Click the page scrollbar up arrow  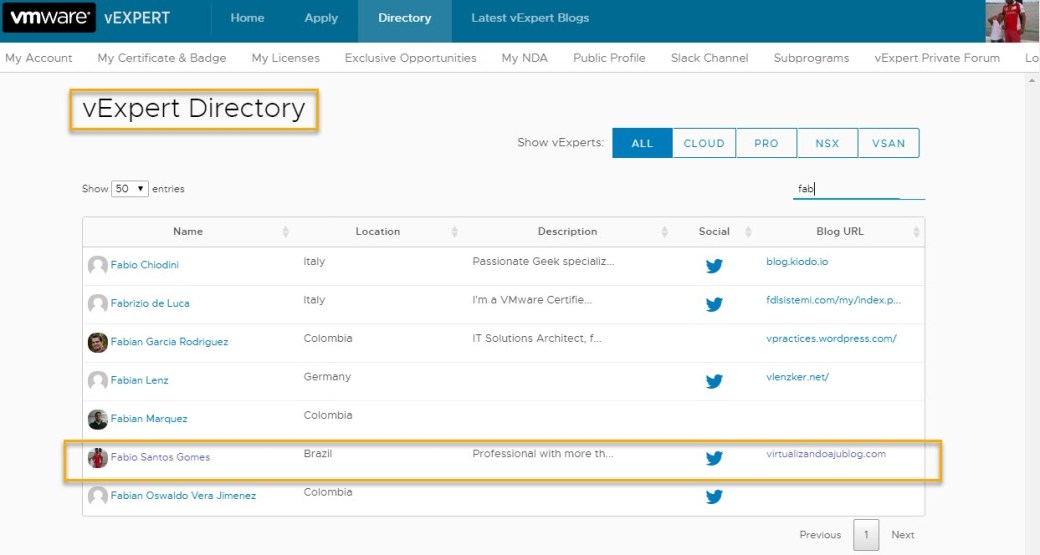pyautogui.click(x=1033, y=80)
